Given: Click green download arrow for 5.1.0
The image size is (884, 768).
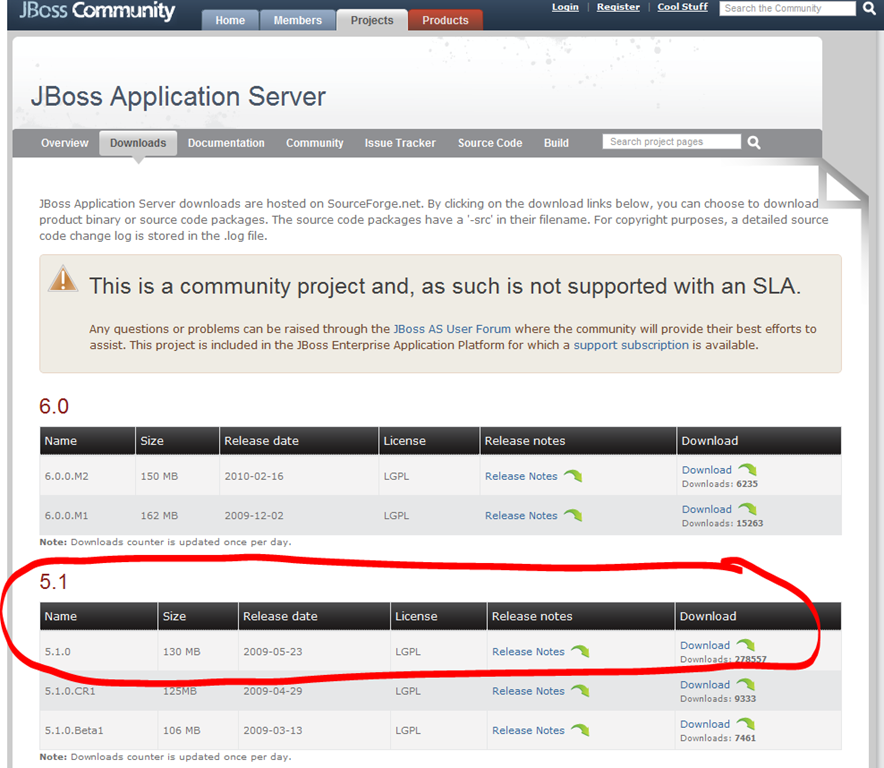Looking at the screenshot, I should [x=746, y=645].
